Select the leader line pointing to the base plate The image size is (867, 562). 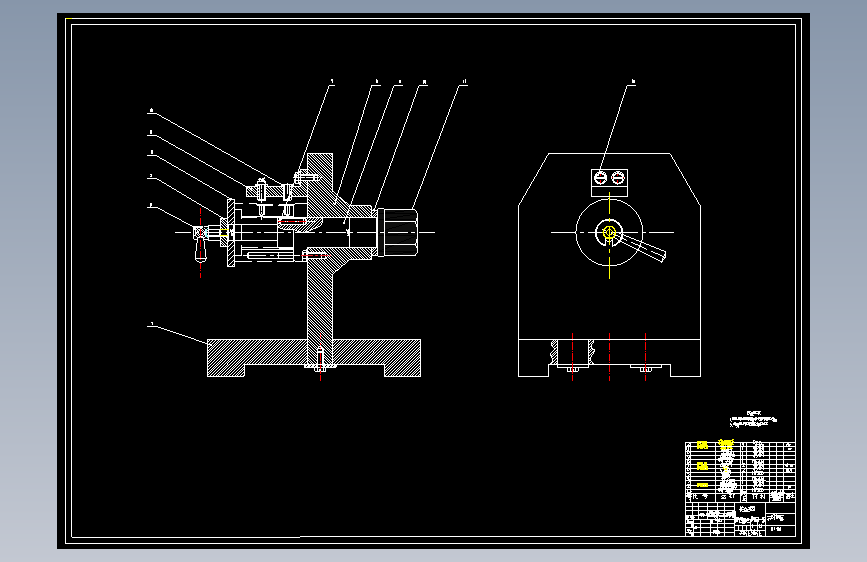180,335
